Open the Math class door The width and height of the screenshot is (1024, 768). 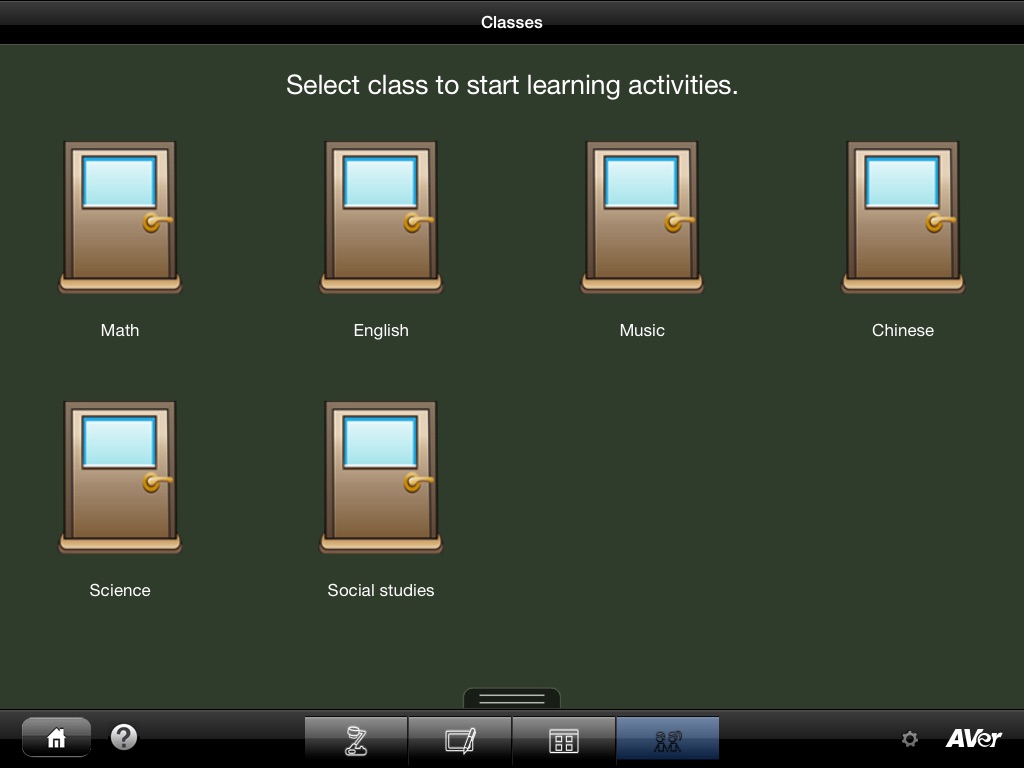point(120,217)
